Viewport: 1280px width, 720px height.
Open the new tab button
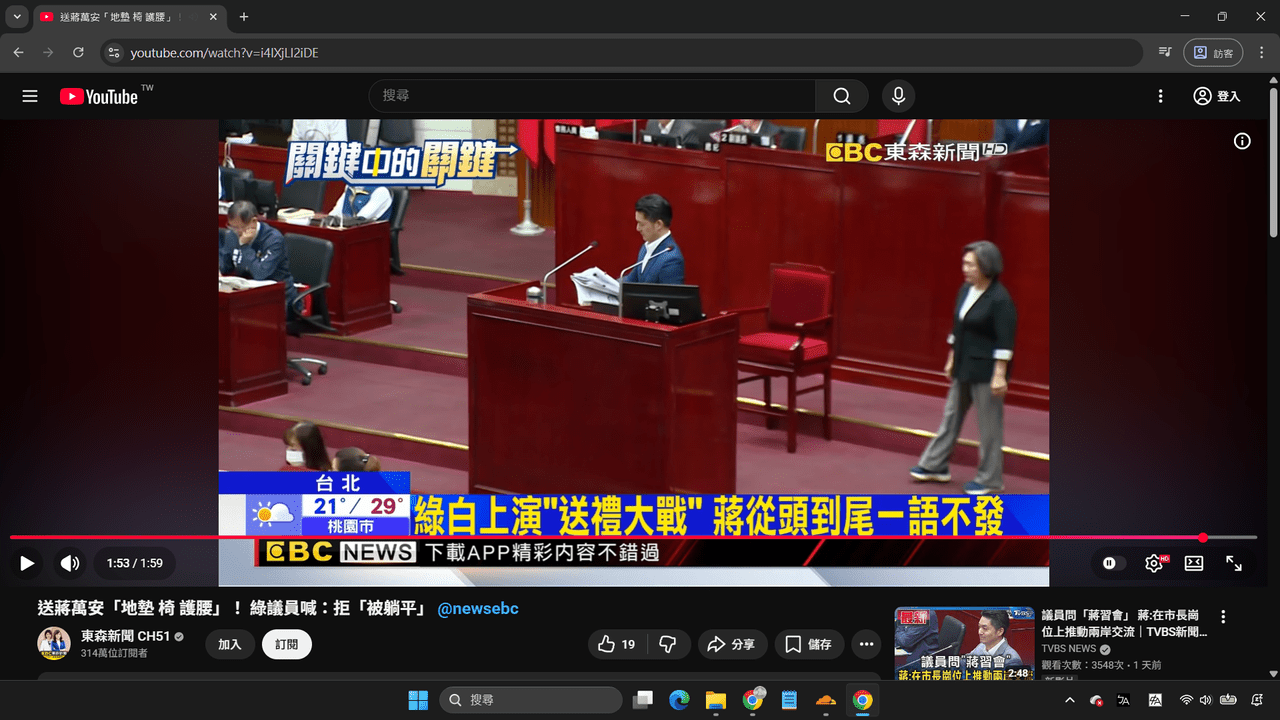click(244, 17)
